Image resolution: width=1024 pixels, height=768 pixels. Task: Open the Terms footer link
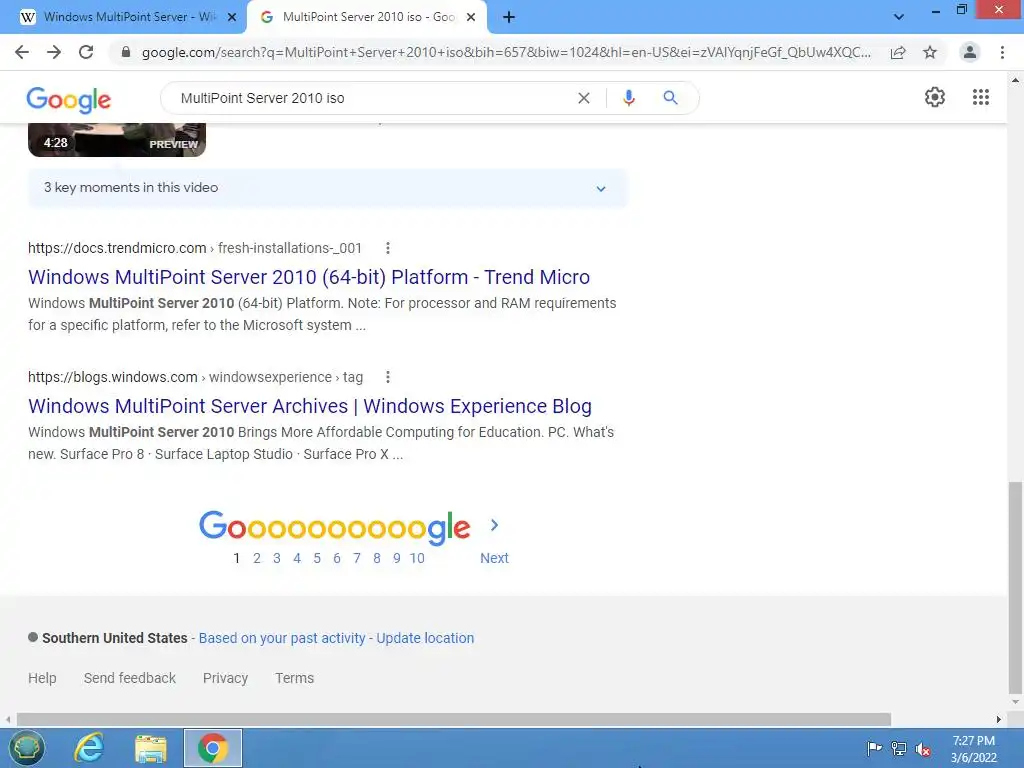[295, 678]
